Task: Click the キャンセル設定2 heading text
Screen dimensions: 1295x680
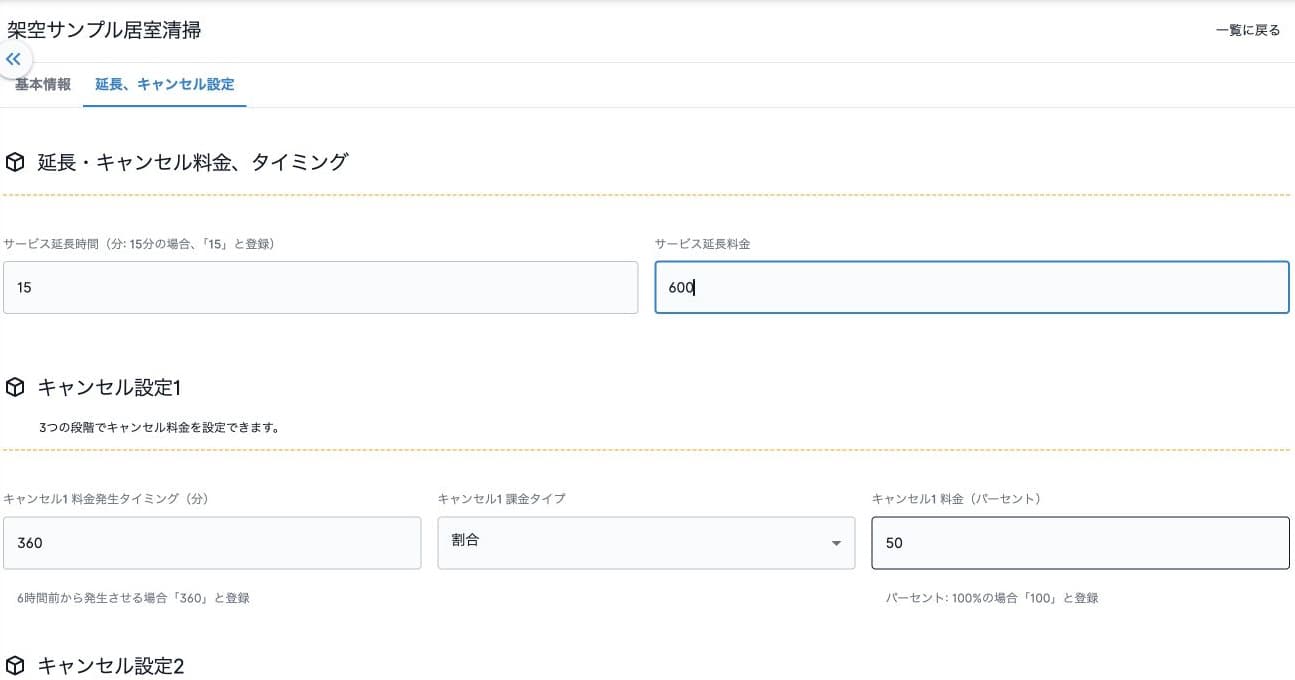Action: [x=111, y=665]
